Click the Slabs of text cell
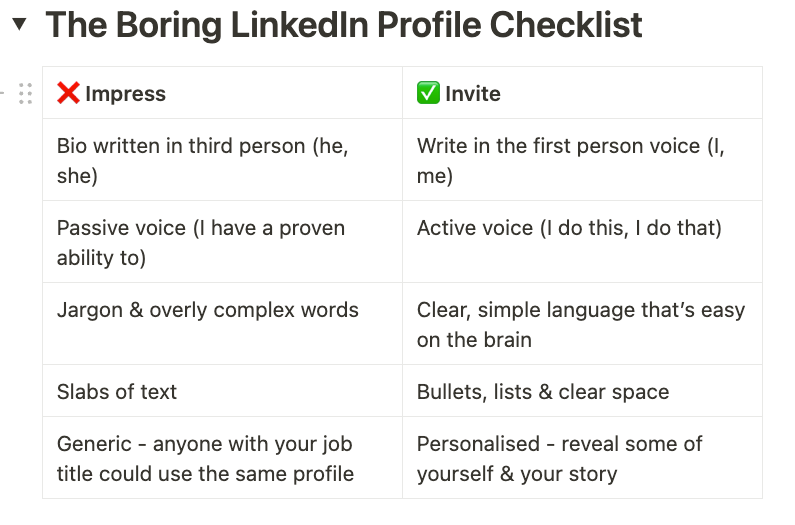The width and height of the screenshot is (795, 525). tap(117, 392)
